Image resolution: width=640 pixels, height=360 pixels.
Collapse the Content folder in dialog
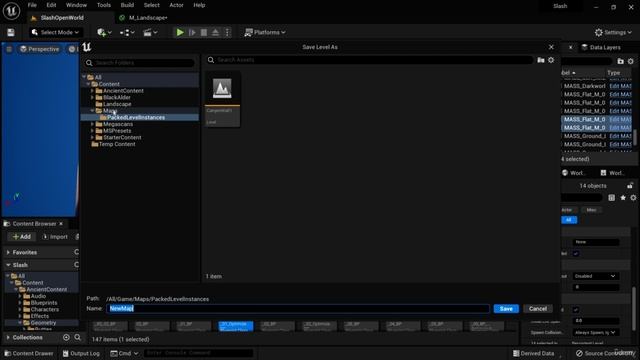[88, 84]
